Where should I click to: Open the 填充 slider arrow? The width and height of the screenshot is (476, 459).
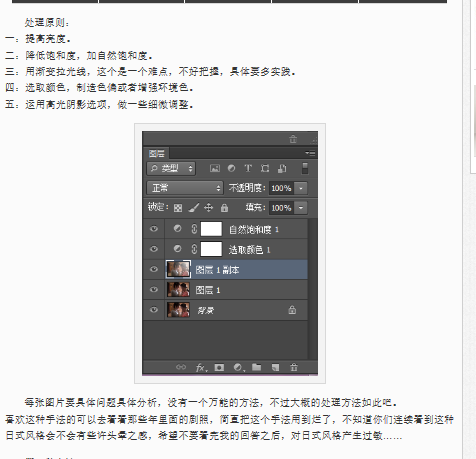[301, 208]
